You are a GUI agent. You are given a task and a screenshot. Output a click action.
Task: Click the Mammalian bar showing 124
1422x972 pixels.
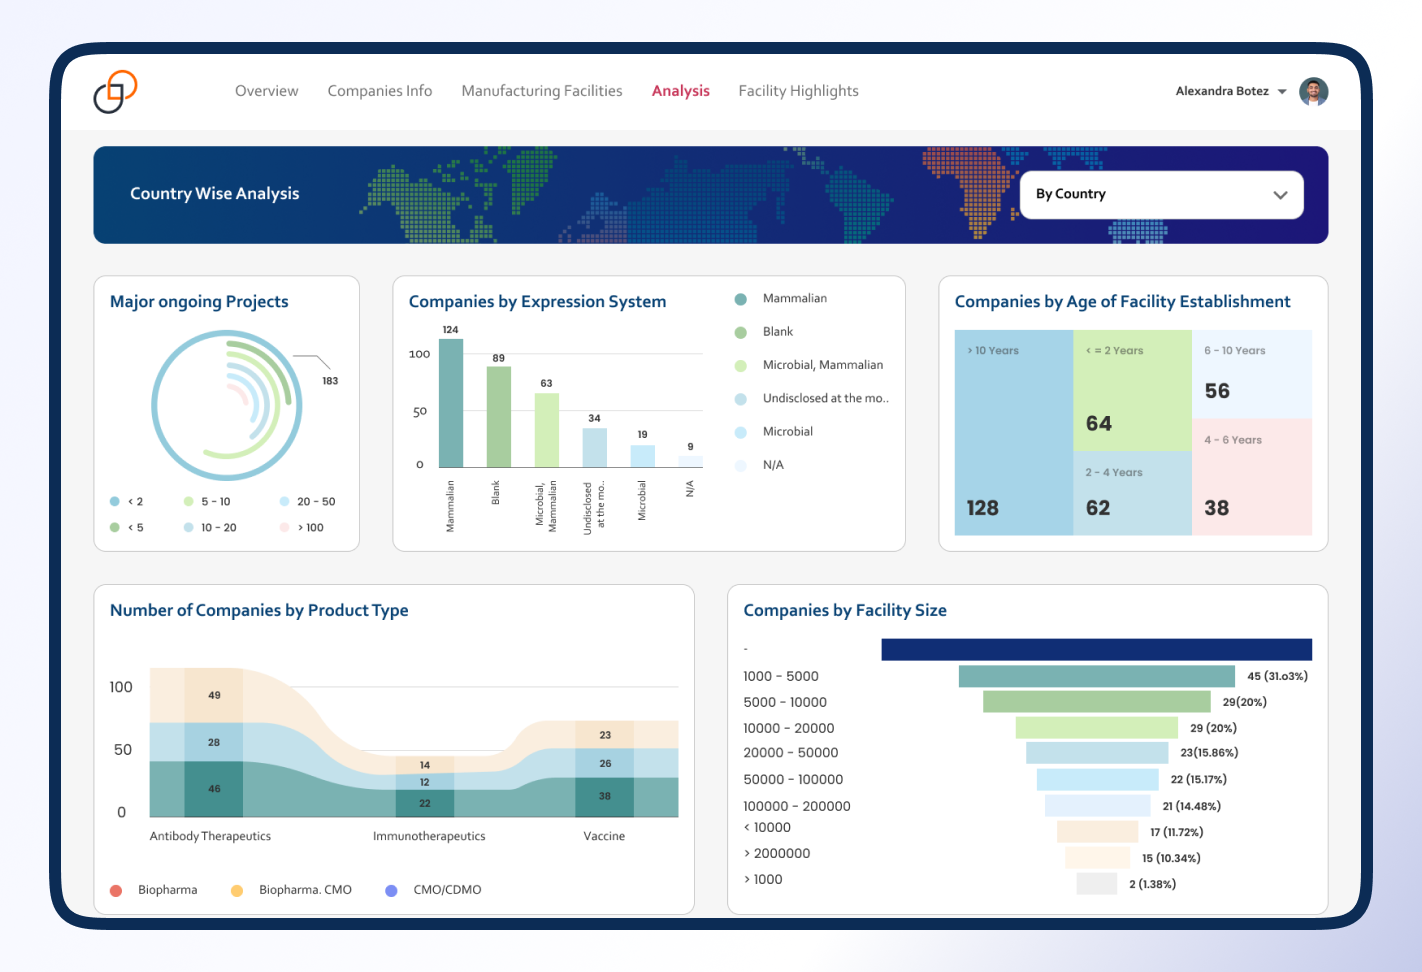(x=451, y=403)
